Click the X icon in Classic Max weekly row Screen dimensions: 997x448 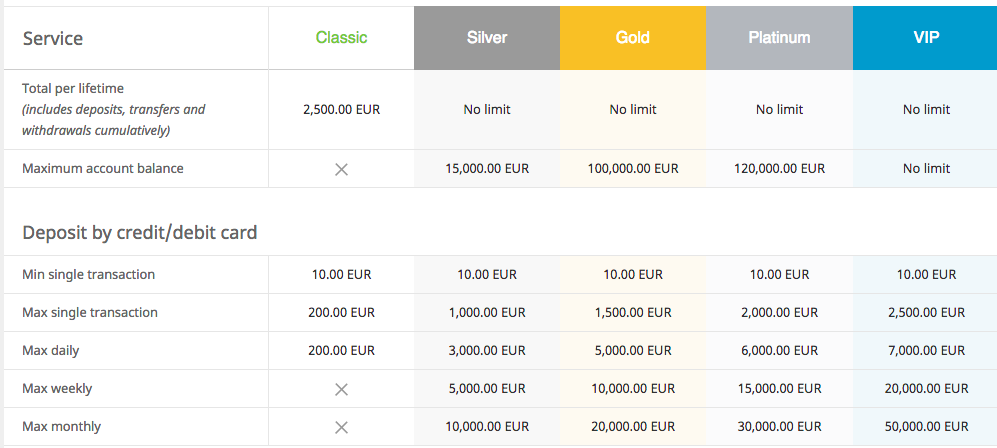tap(341, 390)
